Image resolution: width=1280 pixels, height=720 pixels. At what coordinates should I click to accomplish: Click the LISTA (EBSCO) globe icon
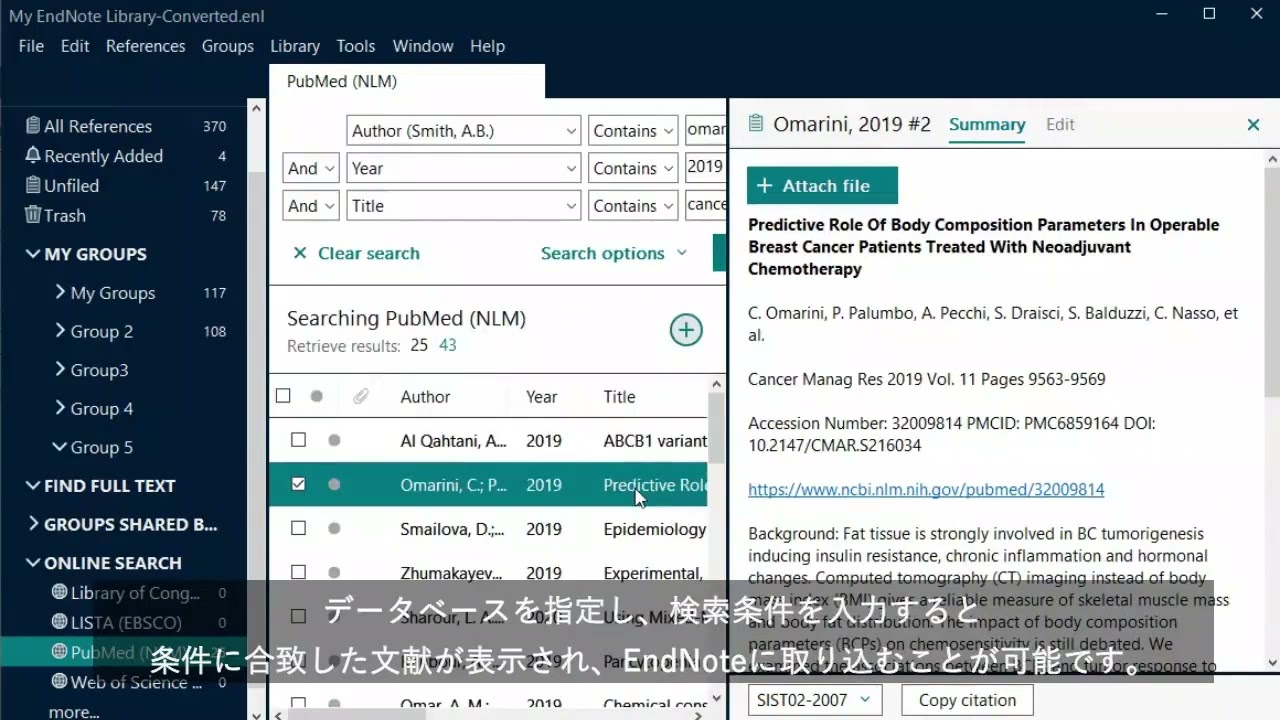pyautogui.click(x=59, y=622)
